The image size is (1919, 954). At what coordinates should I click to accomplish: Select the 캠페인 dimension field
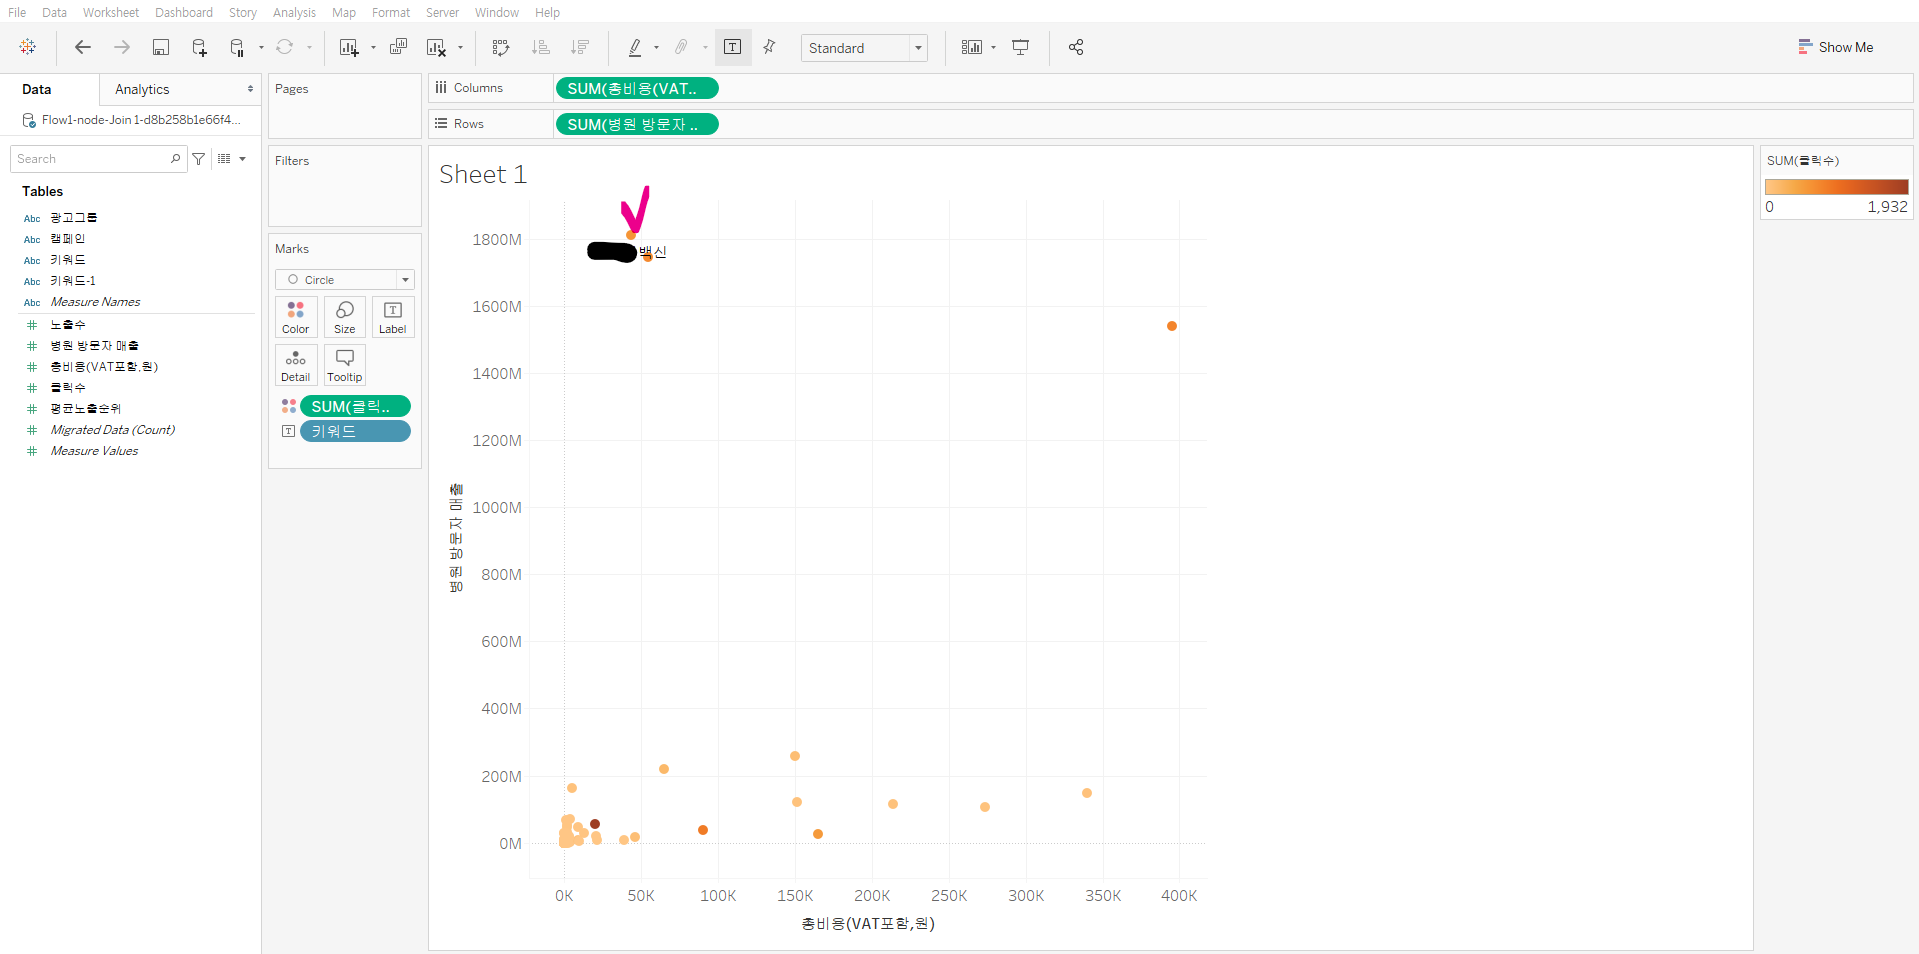click(x=68, y=239)
